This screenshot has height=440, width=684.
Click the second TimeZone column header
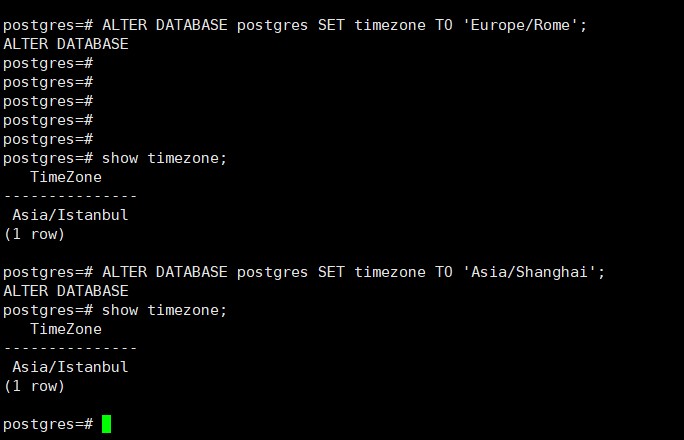(66, 329)
